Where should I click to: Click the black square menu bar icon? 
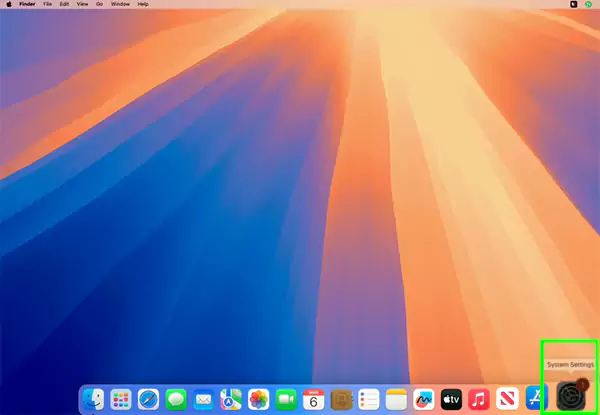(x=574, y=4)
